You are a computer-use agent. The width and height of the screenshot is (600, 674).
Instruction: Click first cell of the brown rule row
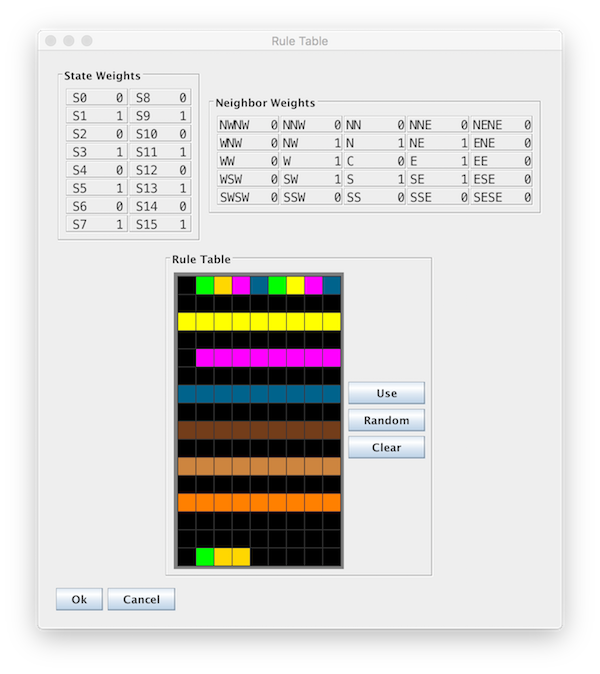(187, 430)
